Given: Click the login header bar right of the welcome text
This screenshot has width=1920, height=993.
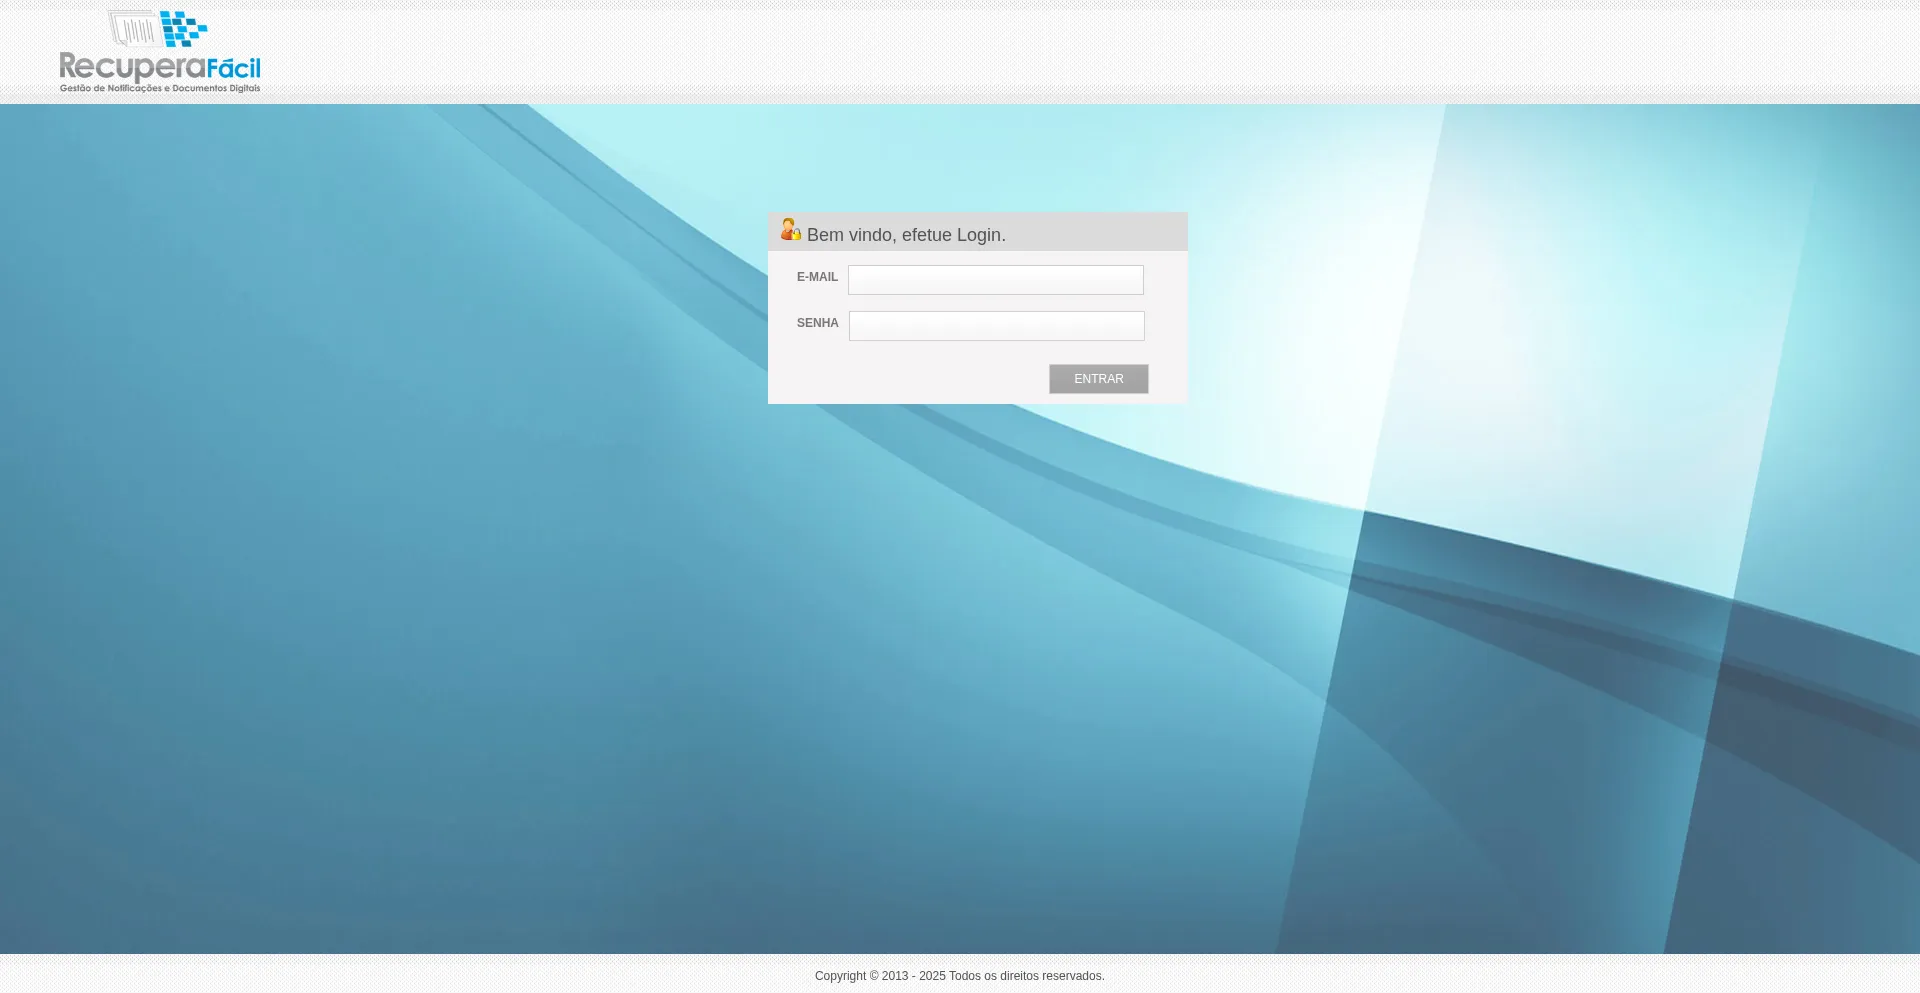Looking at the screenshot, I should 1096,232.
